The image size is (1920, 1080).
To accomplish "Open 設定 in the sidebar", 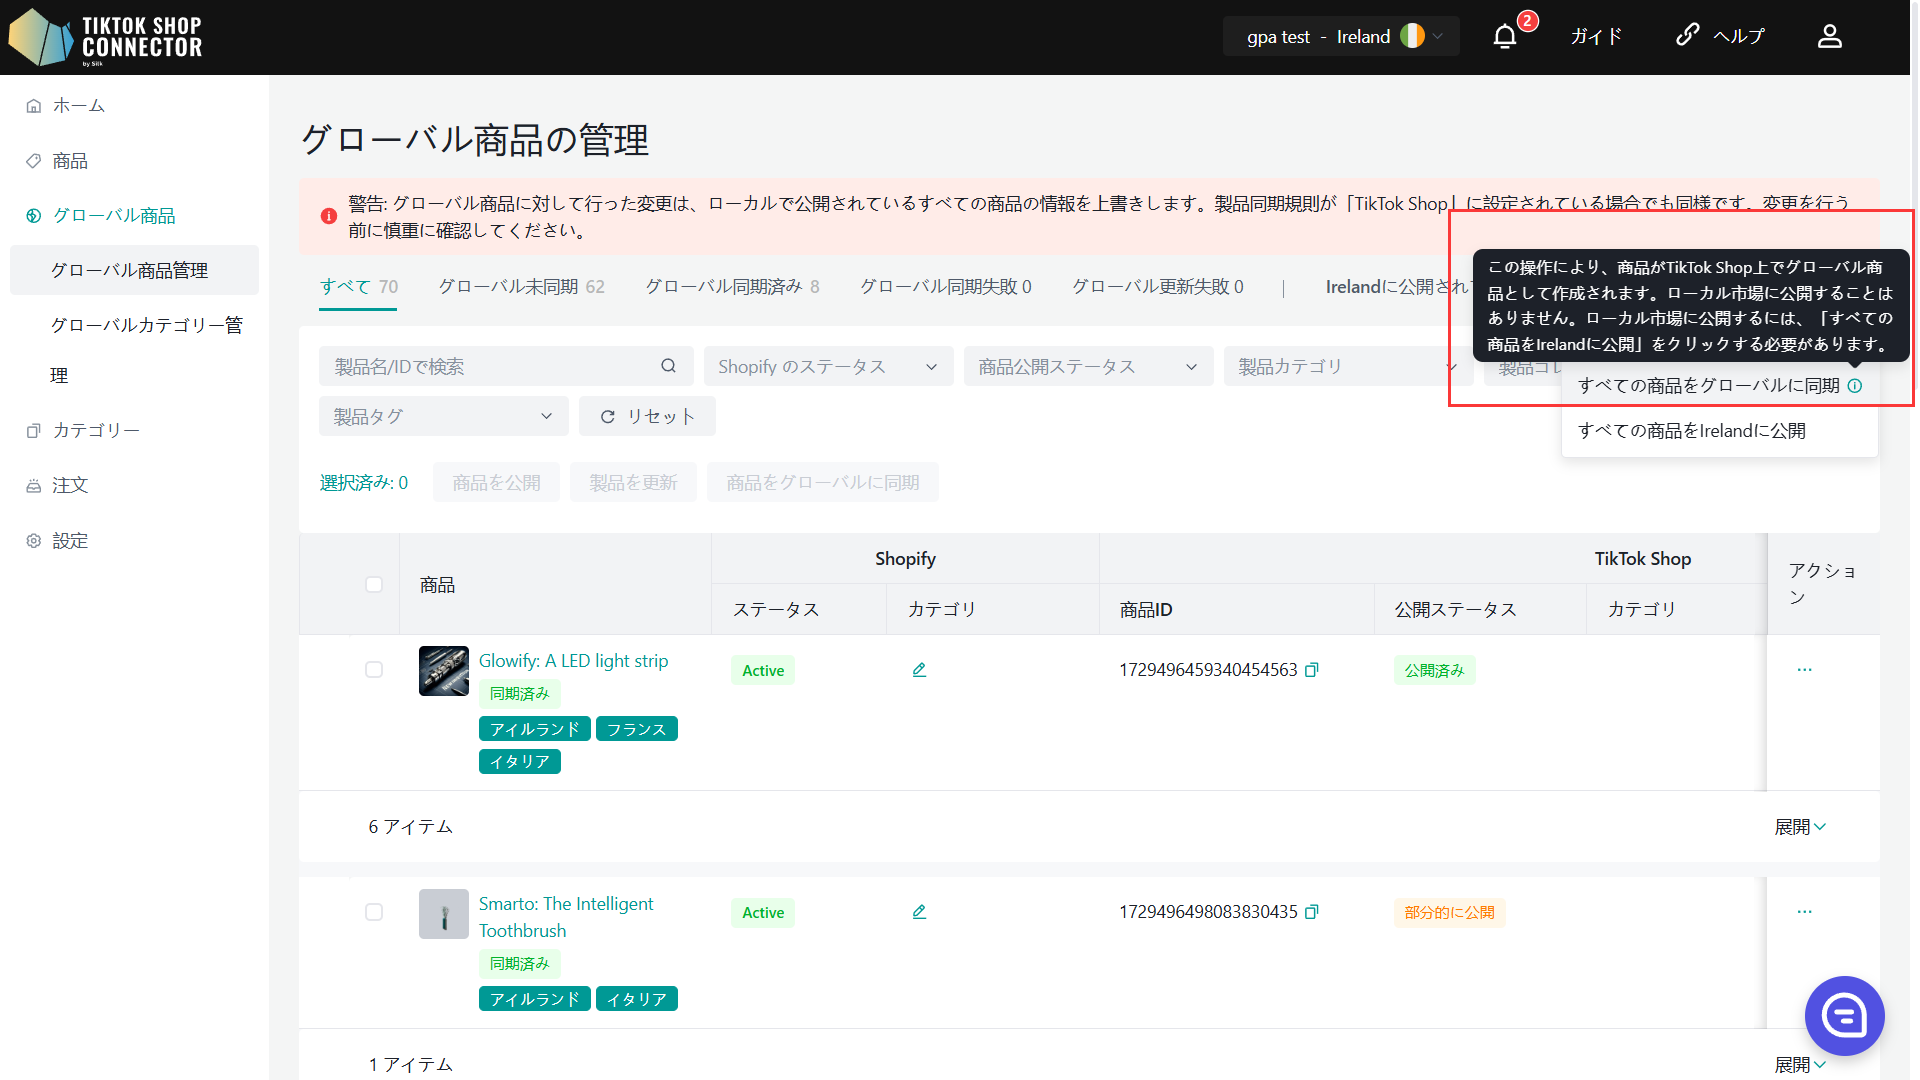I will (70, 541).
